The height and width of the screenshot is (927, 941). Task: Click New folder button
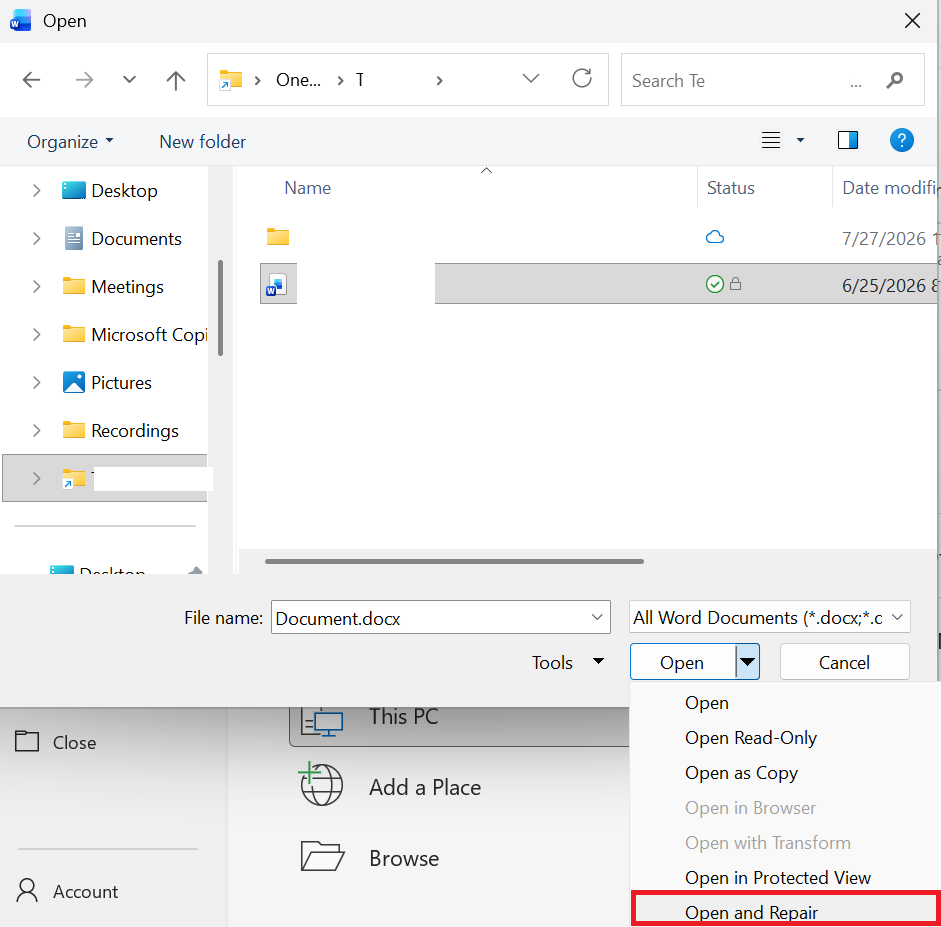pyautogui.click(x=202, y=142)
